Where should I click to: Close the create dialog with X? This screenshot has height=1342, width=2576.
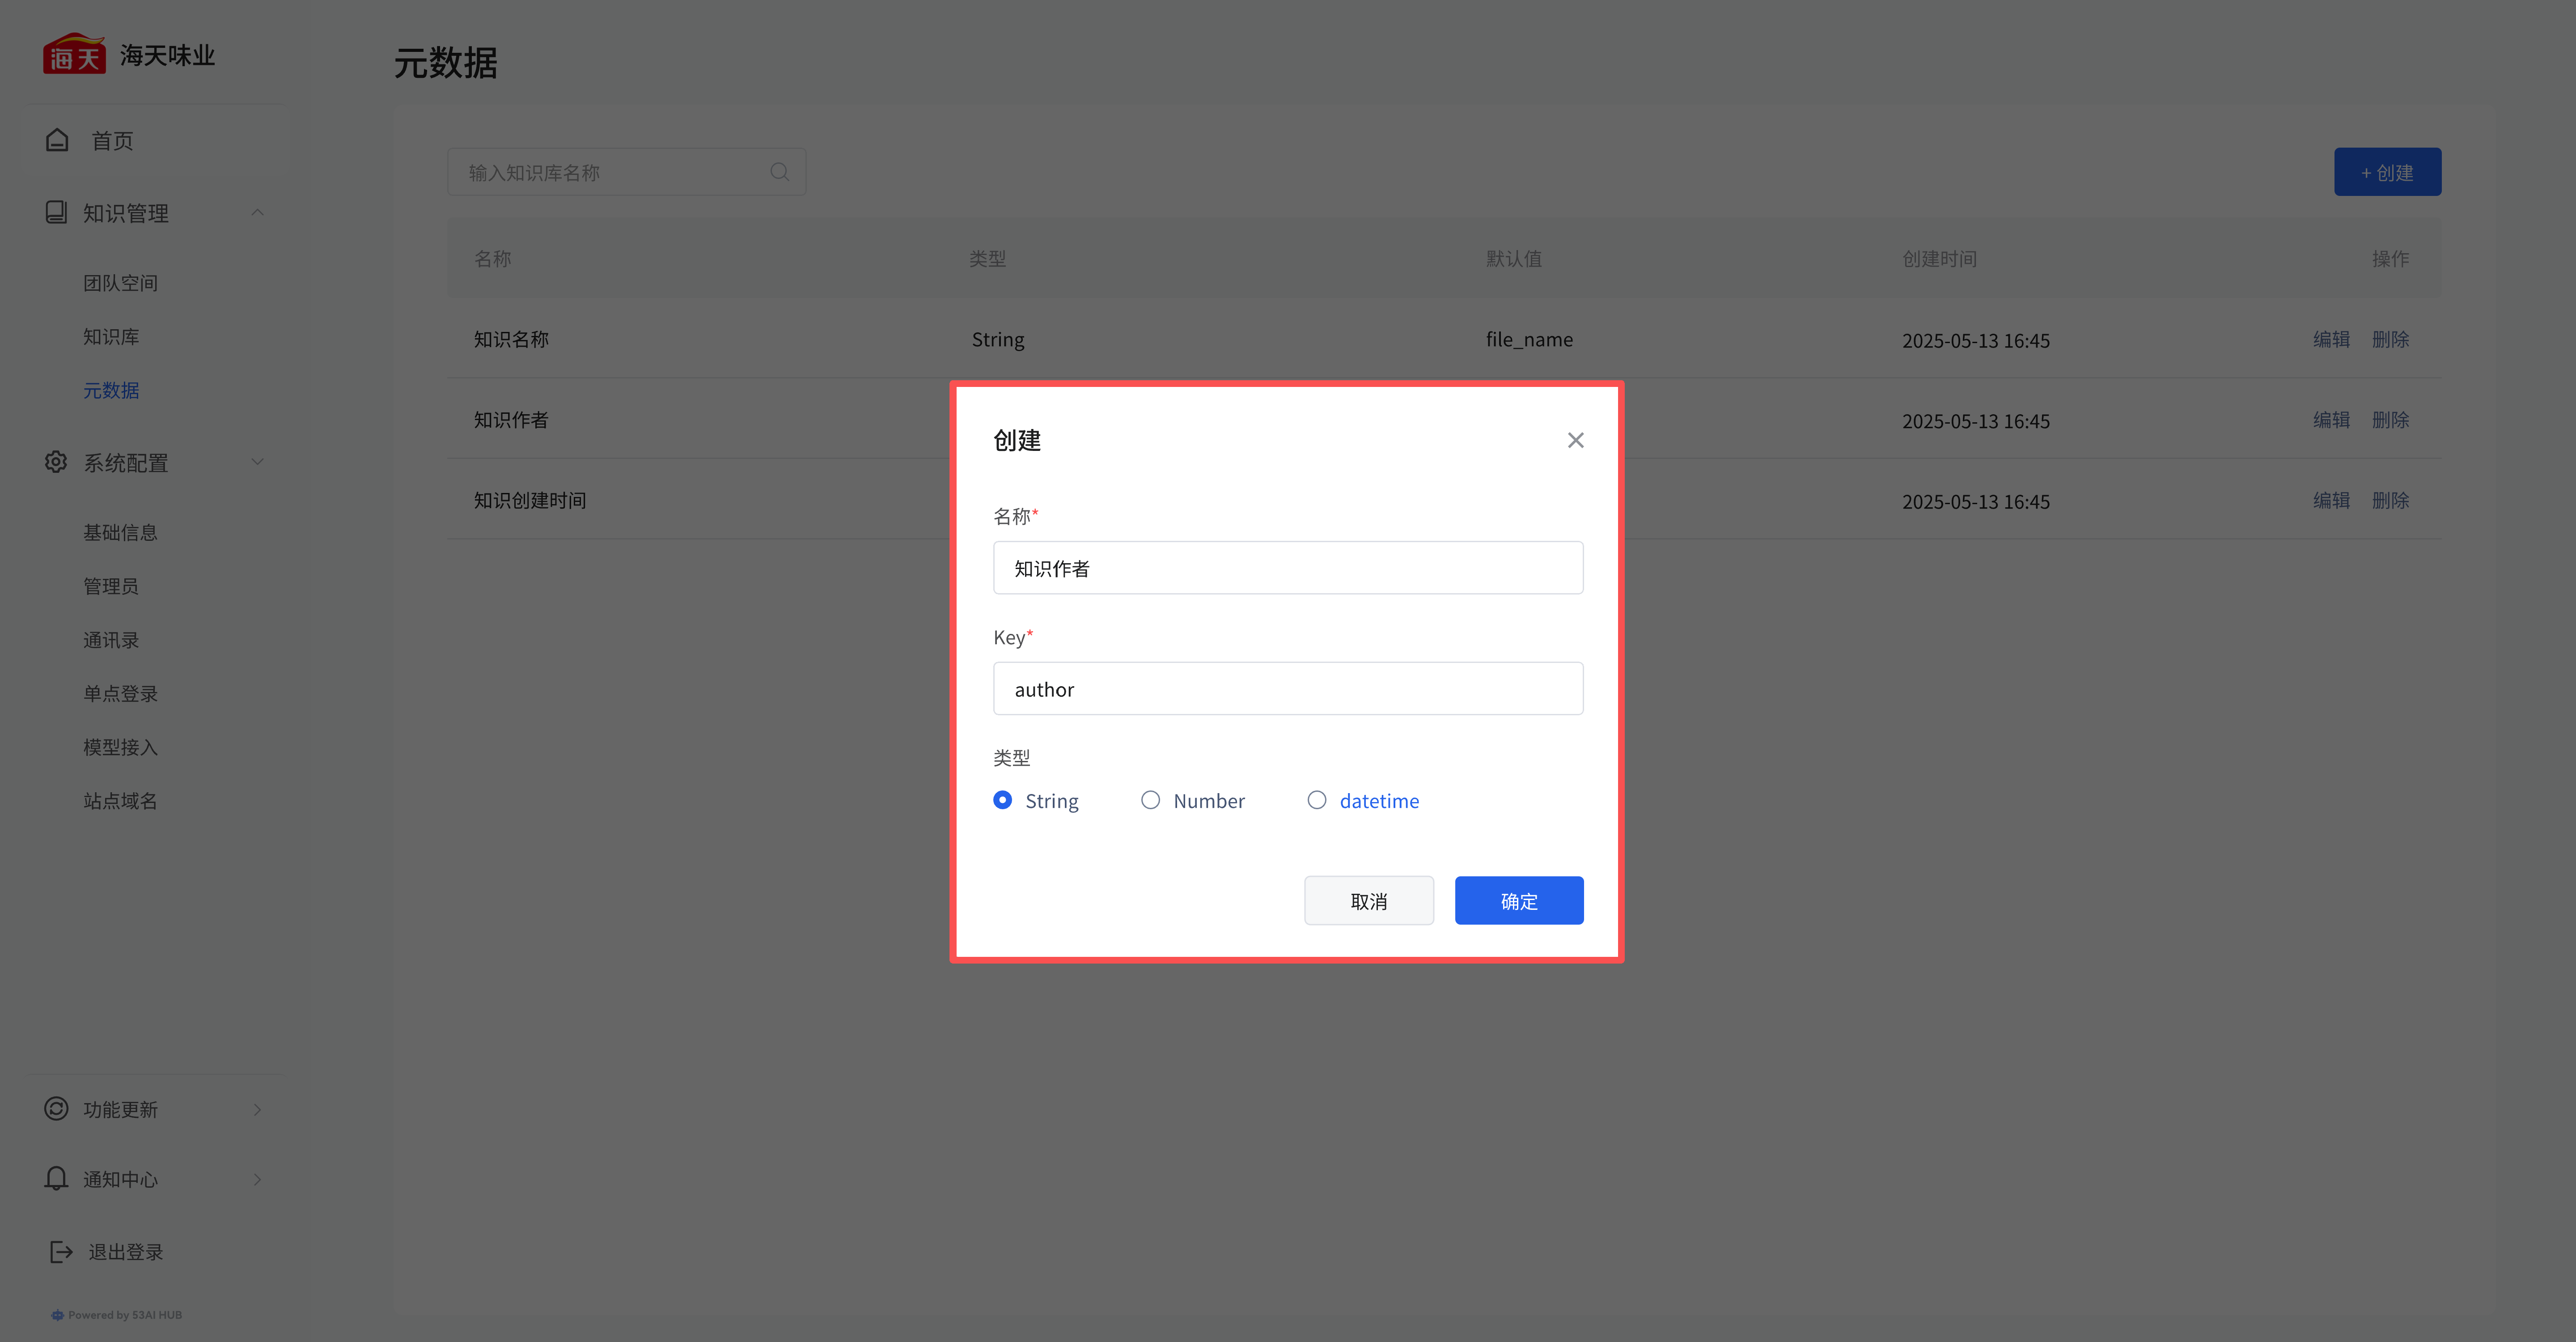(x=1575, y=440)
